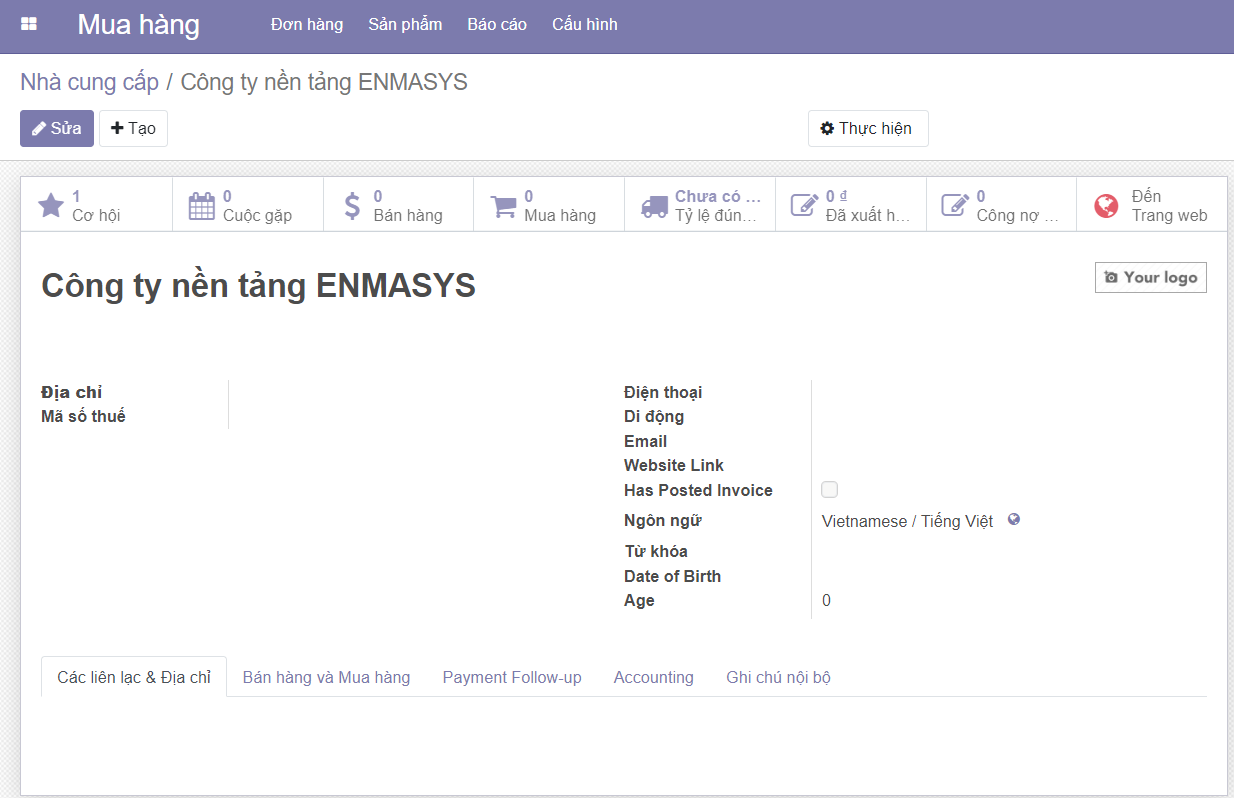Expand the Thực hiện action dropdown
Screen dimensions: 1234x798
(867, 129)
